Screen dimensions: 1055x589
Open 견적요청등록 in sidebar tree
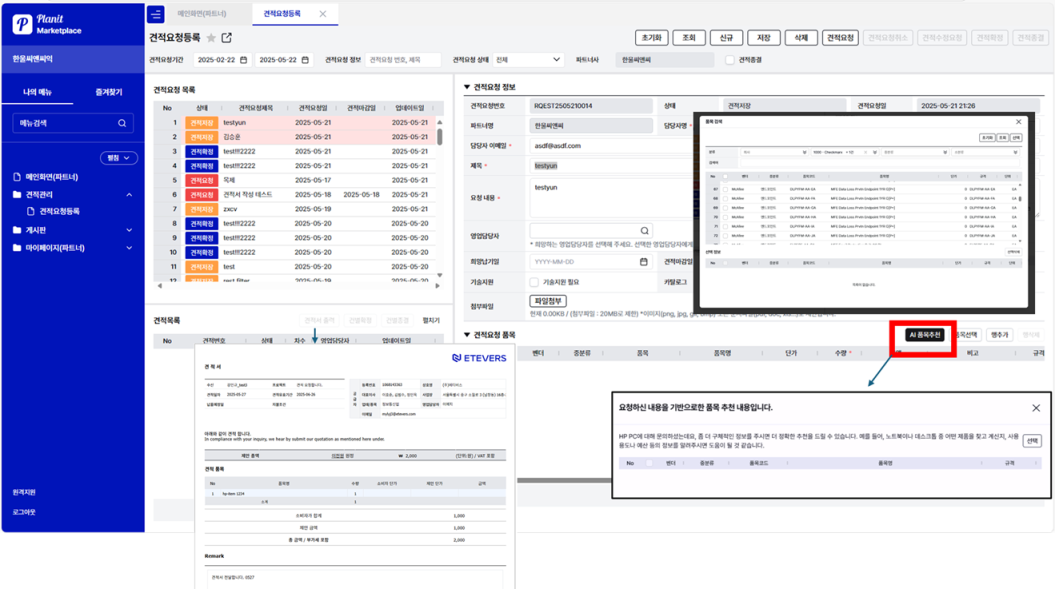[59, 211]
